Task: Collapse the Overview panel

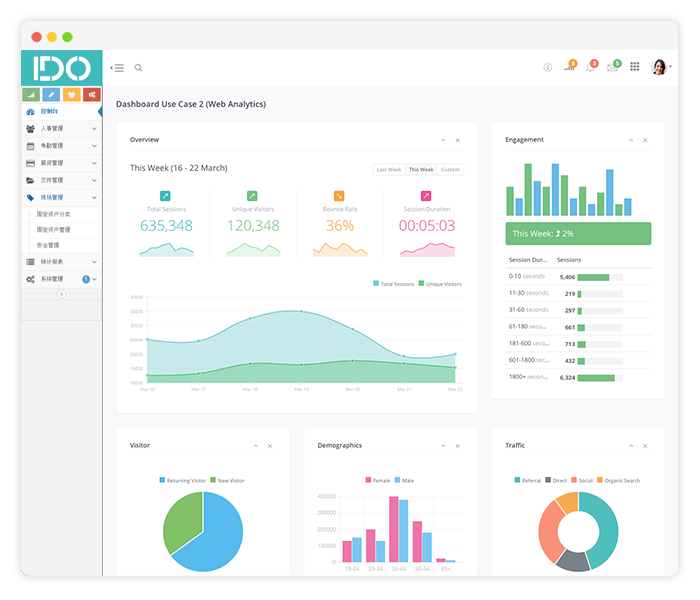Action: click(x=443, y=140)
